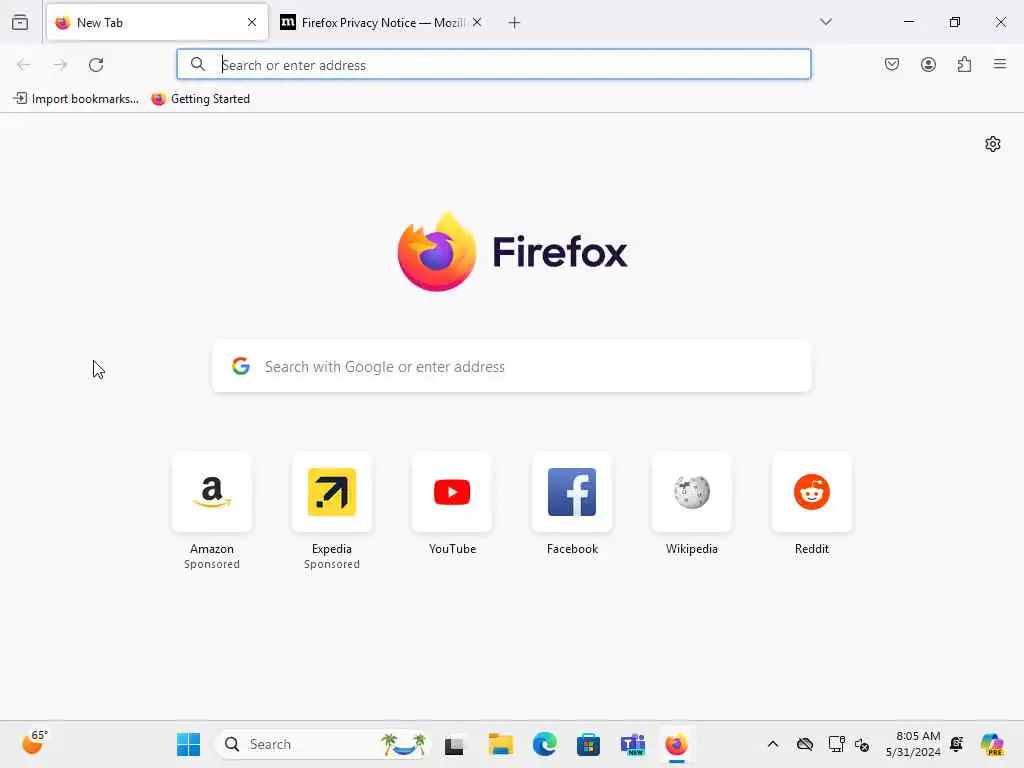Open Task View from taskbar

tap(455, 744)
